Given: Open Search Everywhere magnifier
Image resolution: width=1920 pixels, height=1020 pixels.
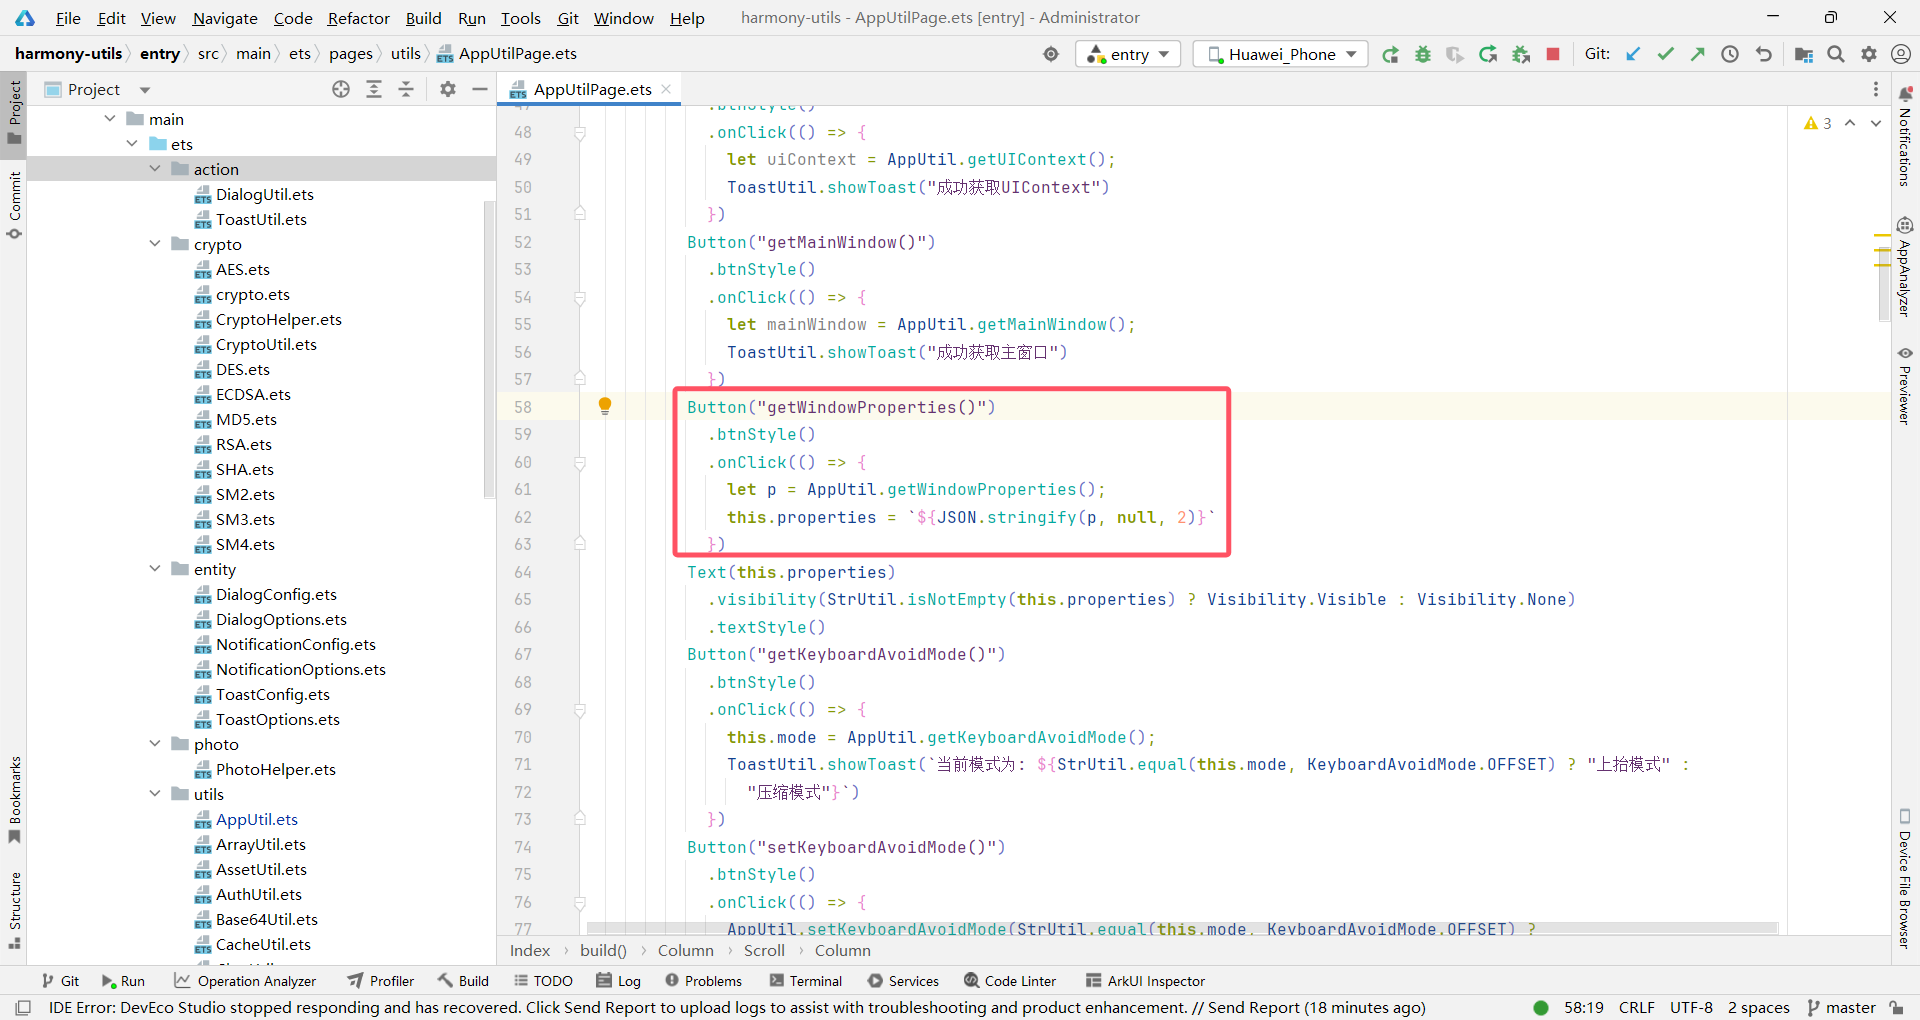Looking at the screenshot, I should tap(1836, 54).
